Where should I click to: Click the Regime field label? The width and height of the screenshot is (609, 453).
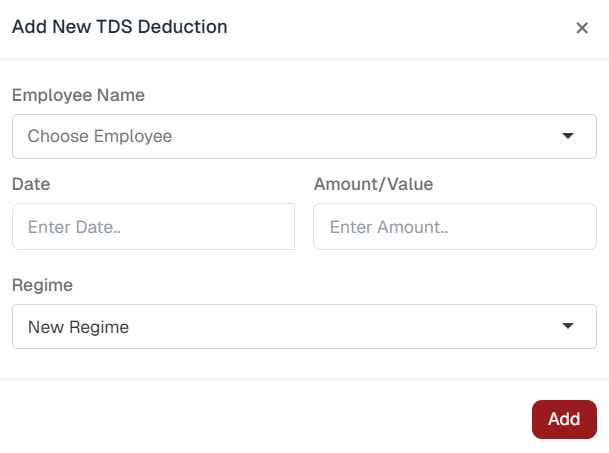pos(42,285)
